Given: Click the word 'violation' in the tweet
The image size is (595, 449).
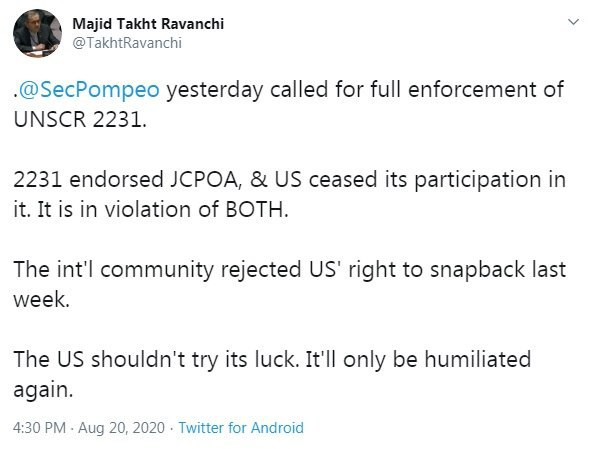Looking at the screenshot, I should point(148,209).
